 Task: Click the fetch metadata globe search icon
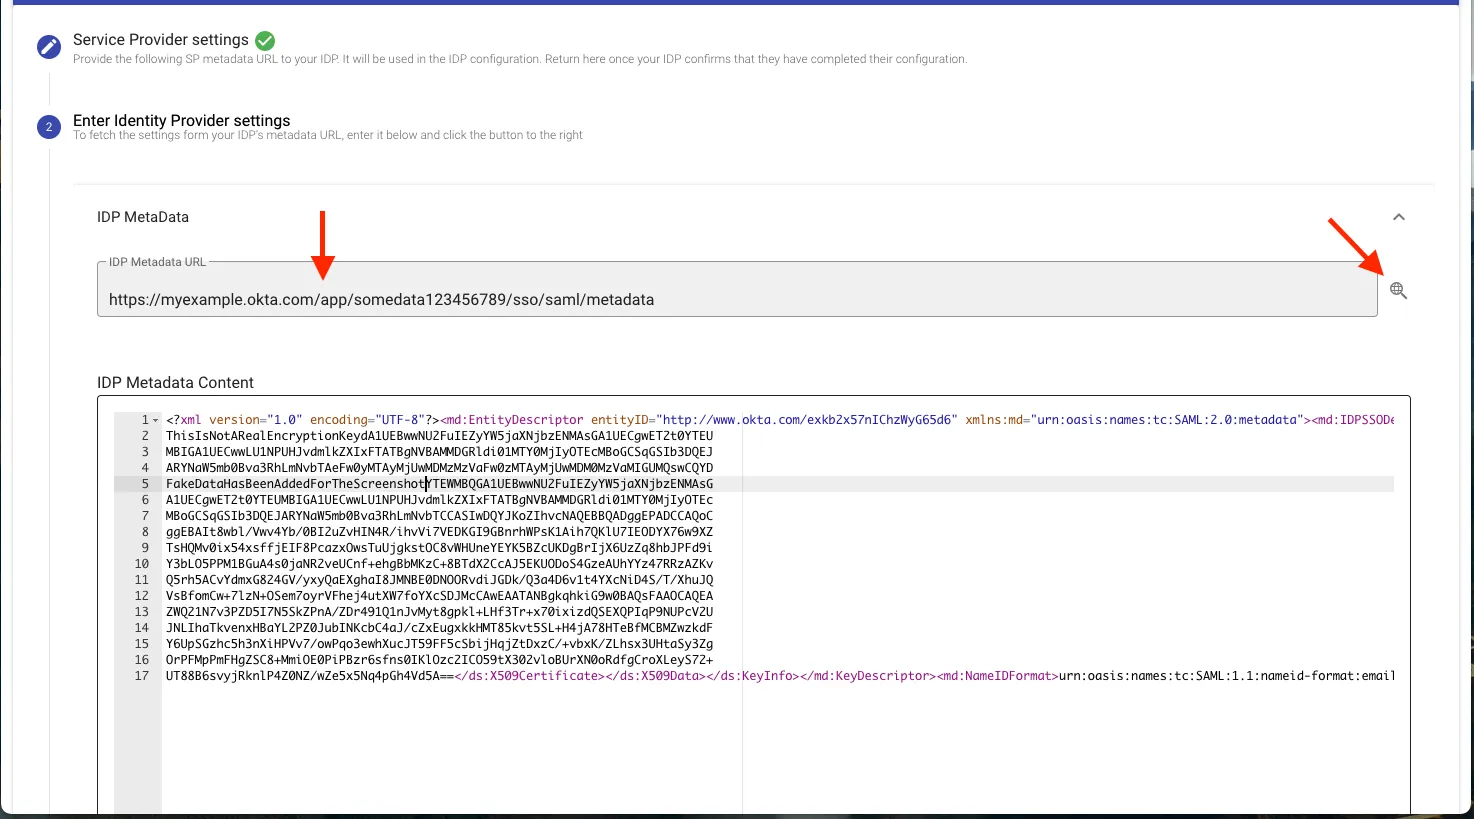click(x=1398, y=291)
